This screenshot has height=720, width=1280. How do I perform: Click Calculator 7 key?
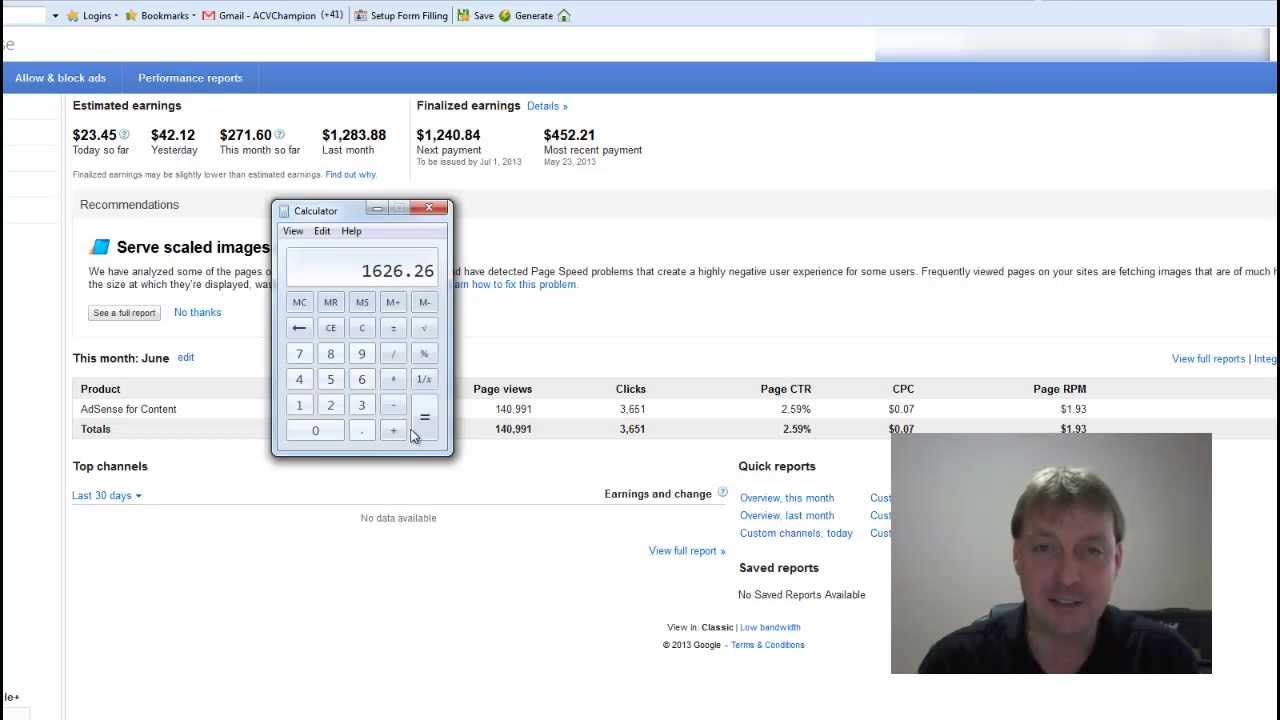(x=299, y=354)
